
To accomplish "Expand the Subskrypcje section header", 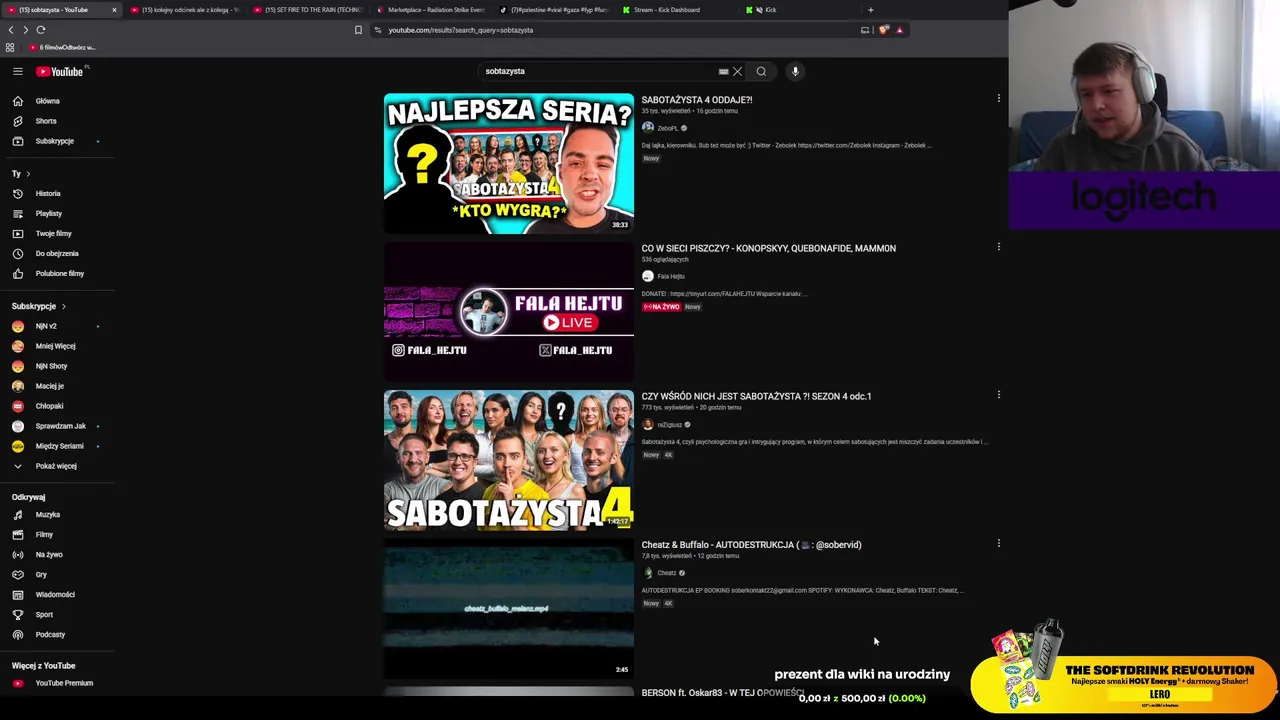I will pos(38,306).
